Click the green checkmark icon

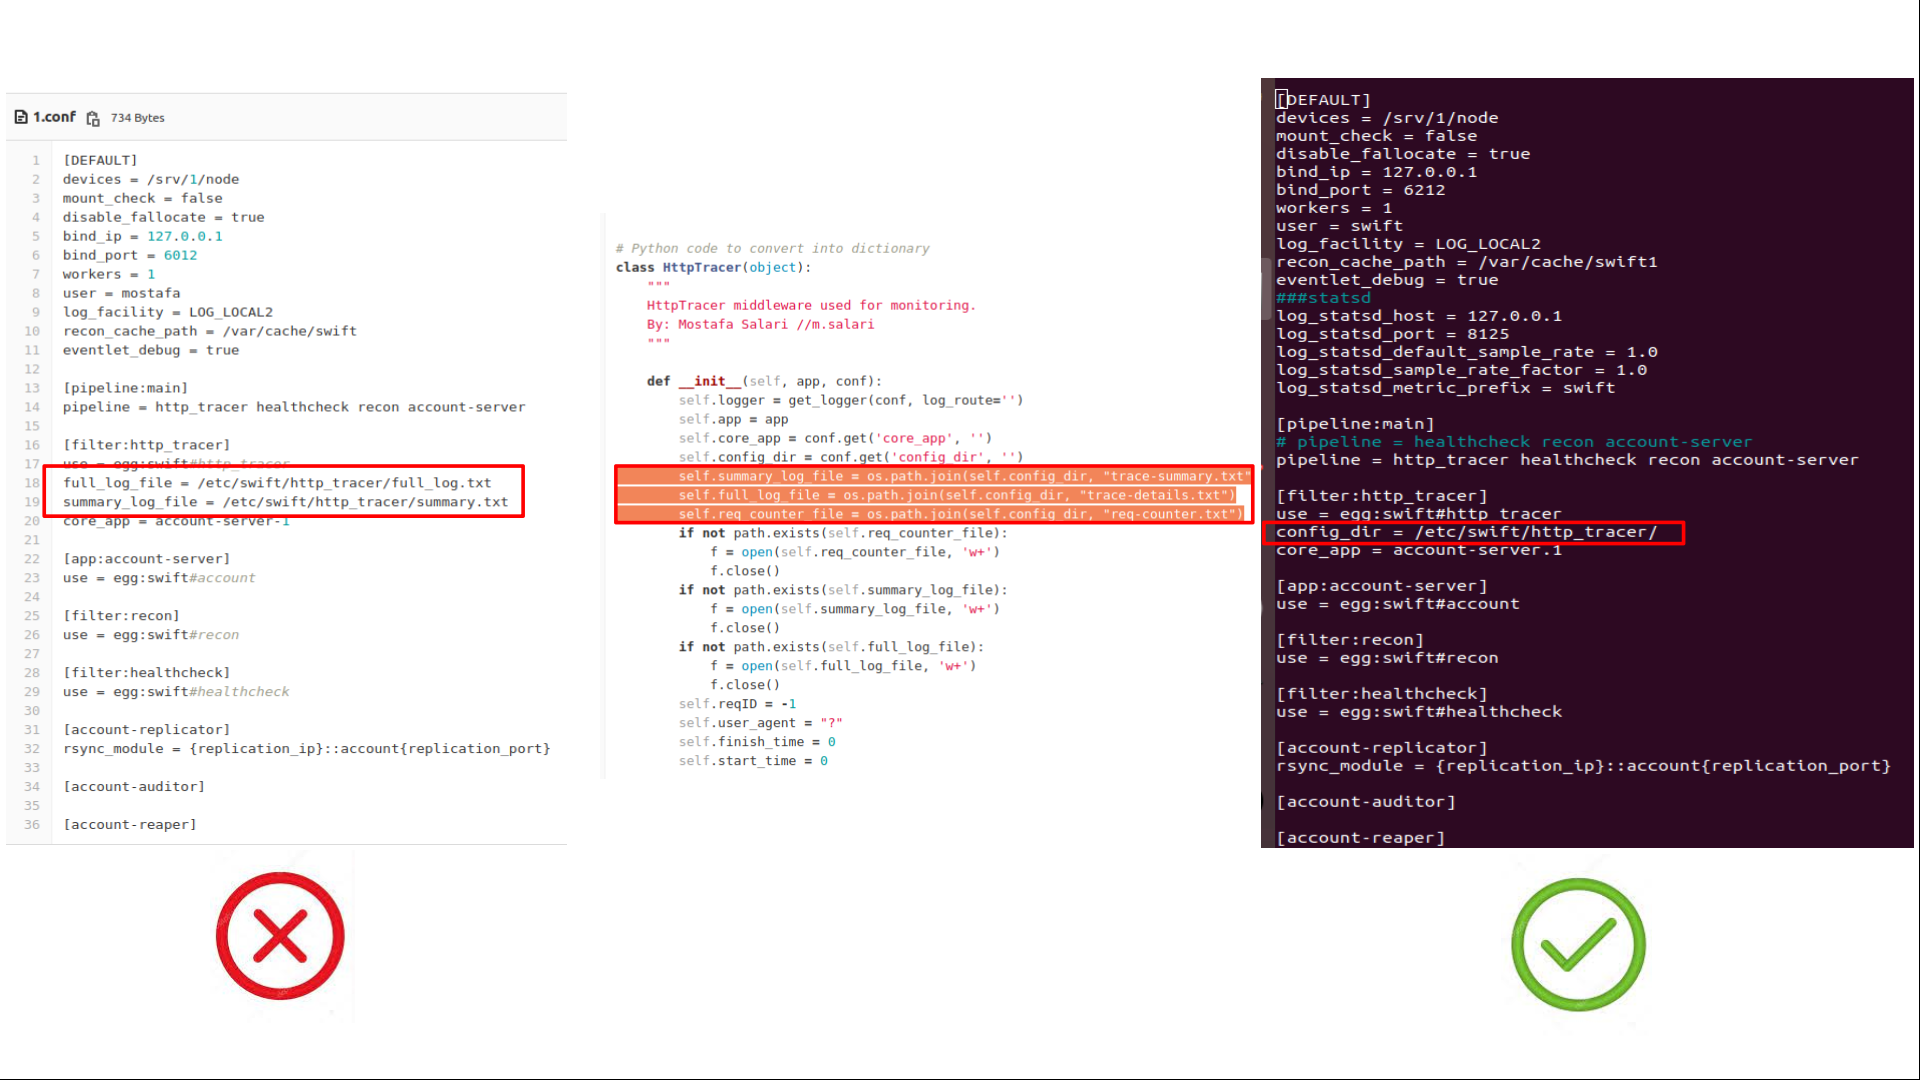click(1577, 944)
